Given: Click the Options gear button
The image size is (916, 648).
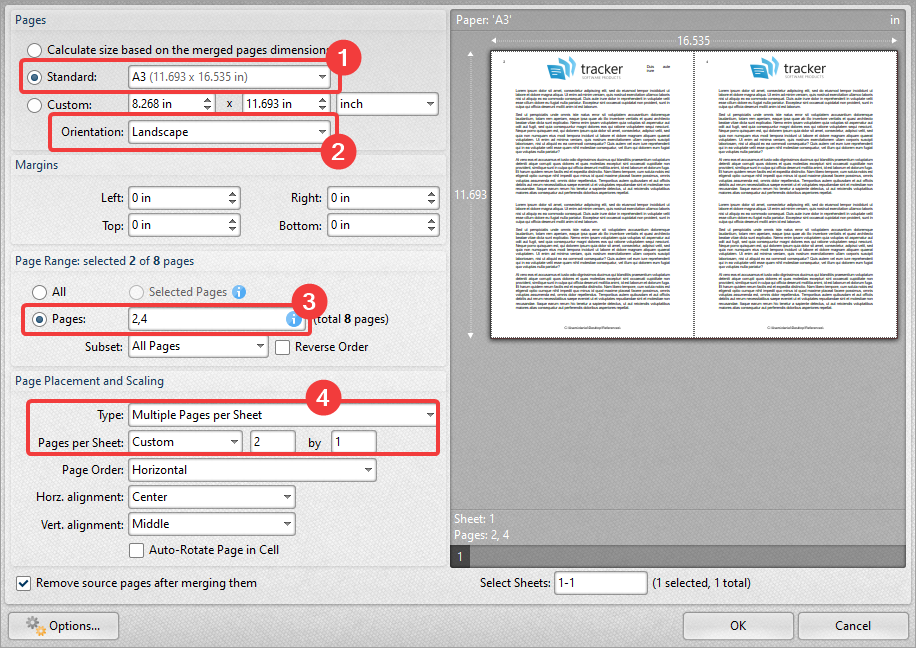Looking at the screenshot, I should [x=63, y=626].
